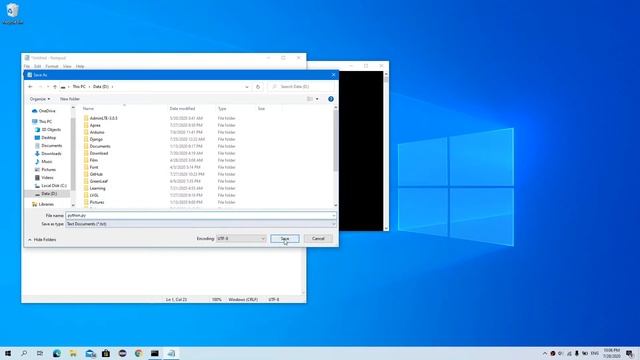Click the Search Data (D:) field
640x360 pixels.
click(x=302, y=87)
